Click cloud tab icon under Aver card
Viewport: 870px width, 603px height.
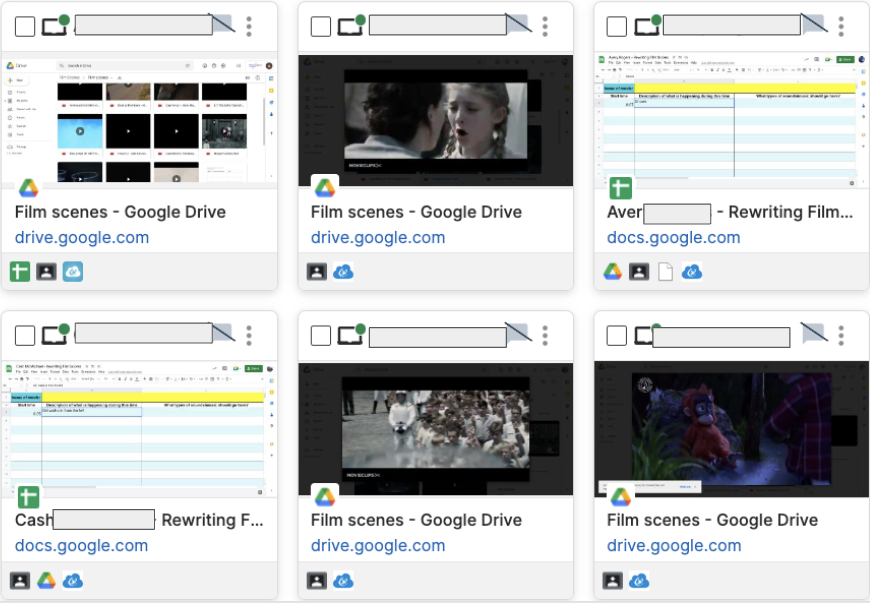click(x=692, y=272)
